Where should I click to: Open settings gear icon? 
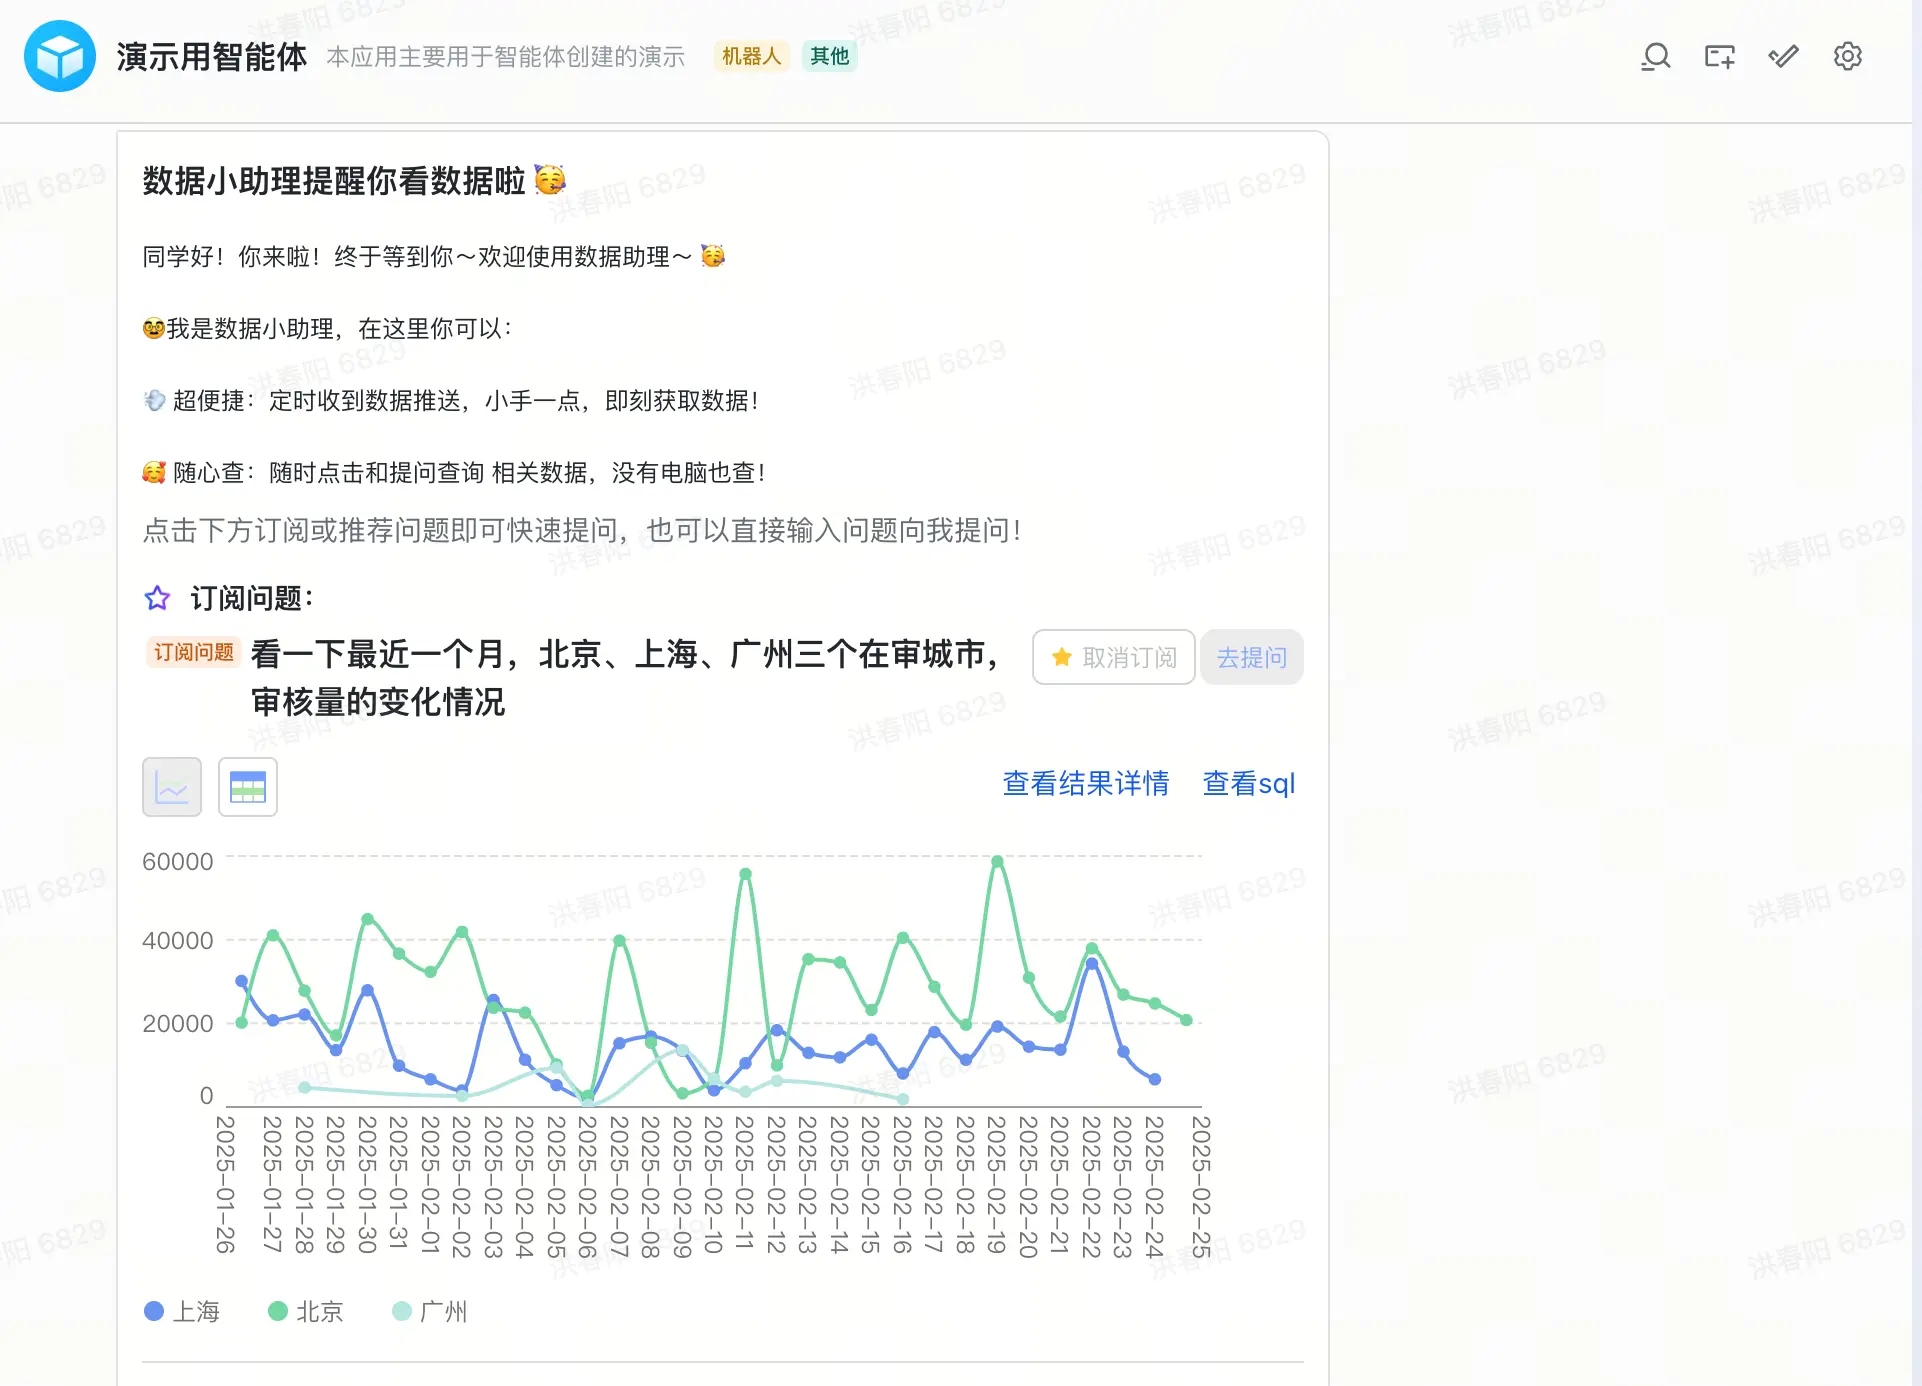click(1848, 56)
